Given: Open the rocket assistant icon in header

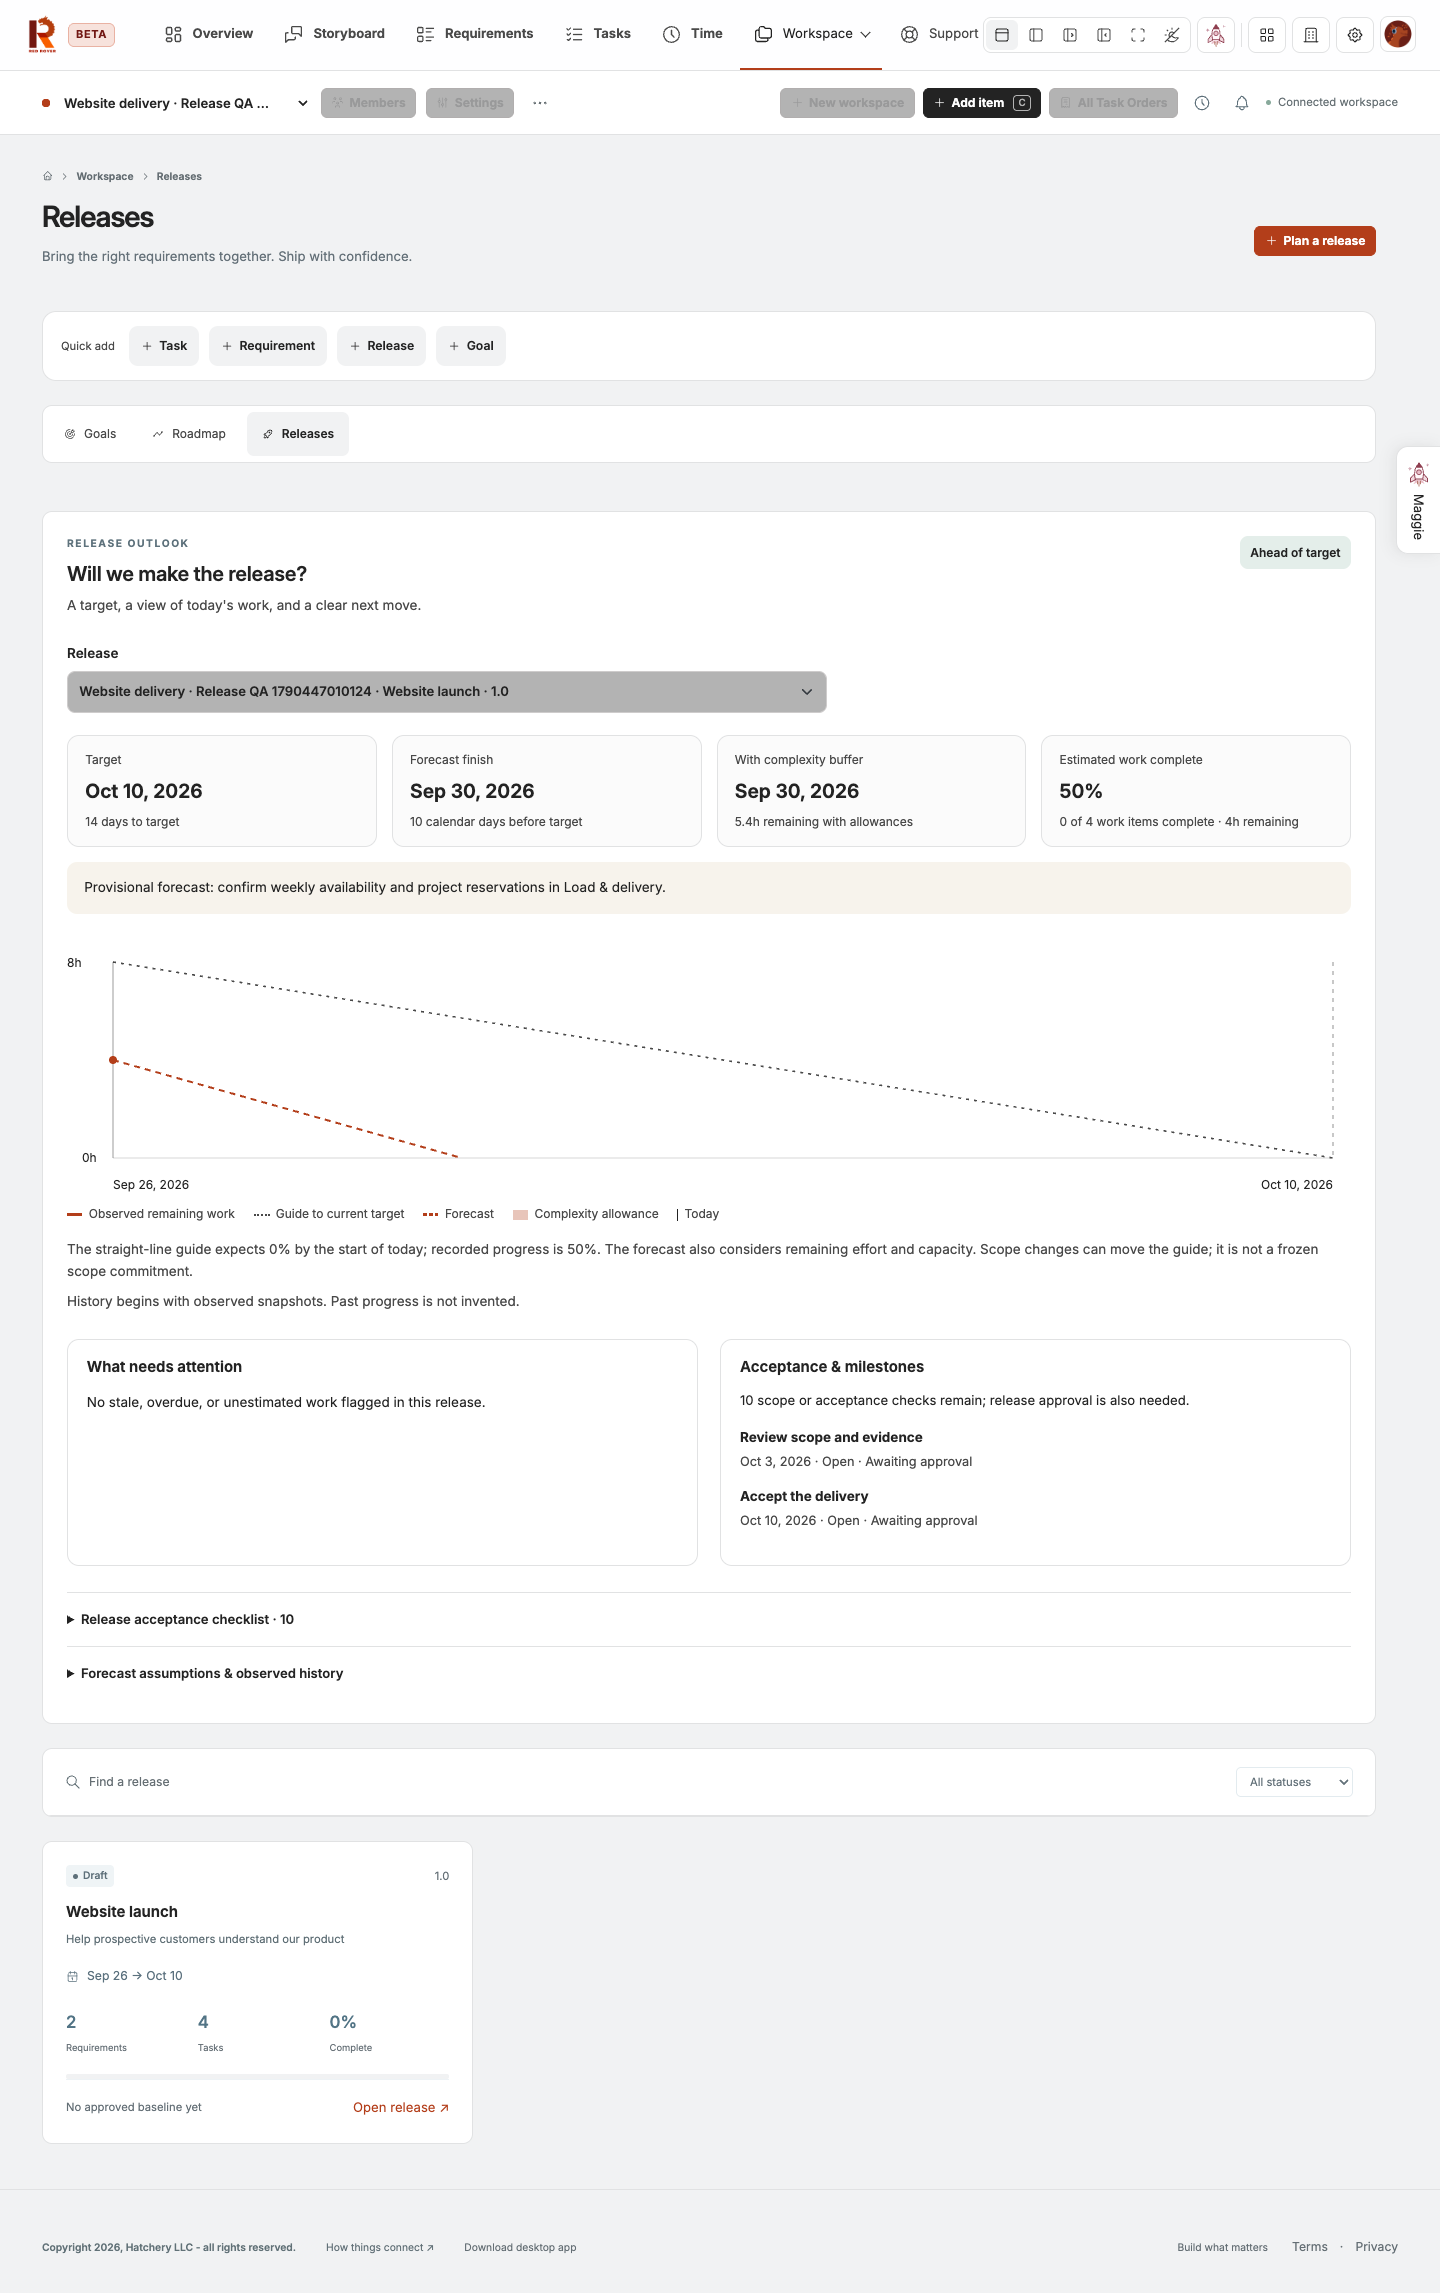Looking at the screenshot, I should 1216,35.
